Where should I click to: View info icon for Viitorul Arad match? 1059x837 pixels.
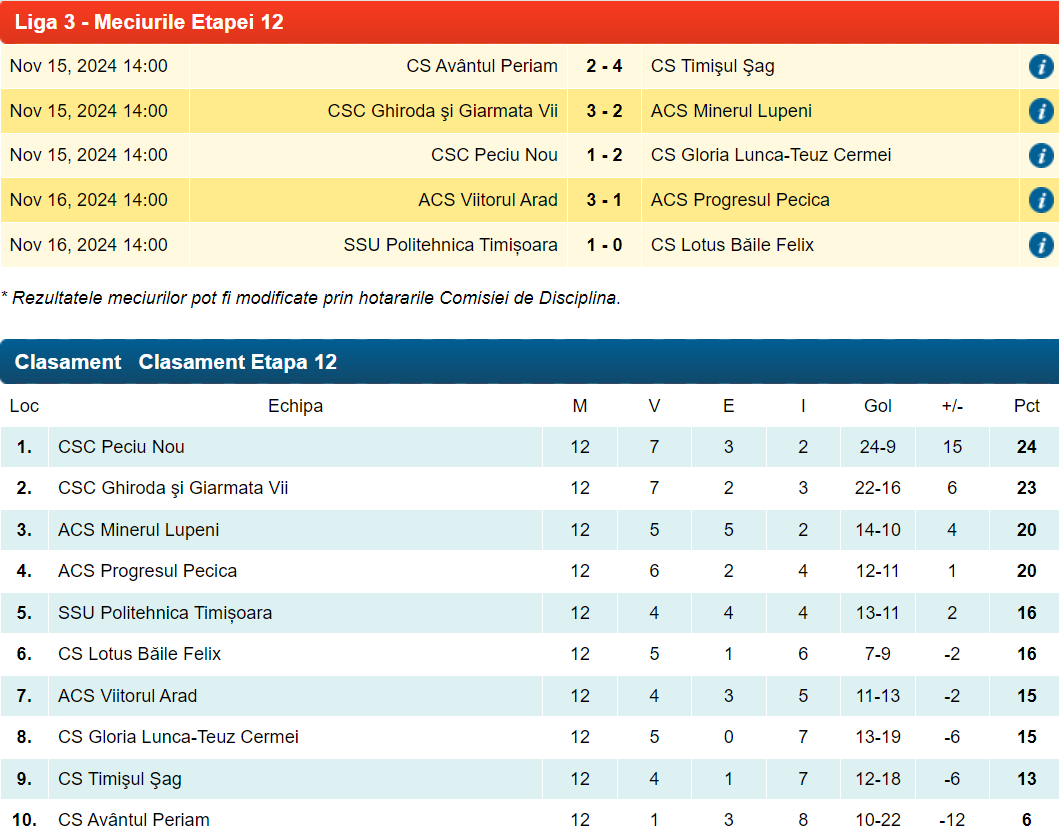pos(1040,200)
